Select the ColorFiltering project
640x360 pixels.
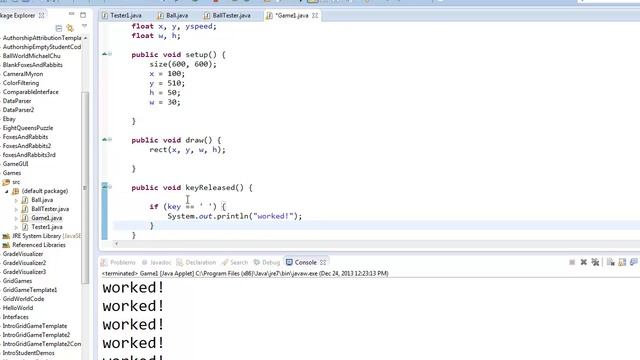tap(21, 83)
